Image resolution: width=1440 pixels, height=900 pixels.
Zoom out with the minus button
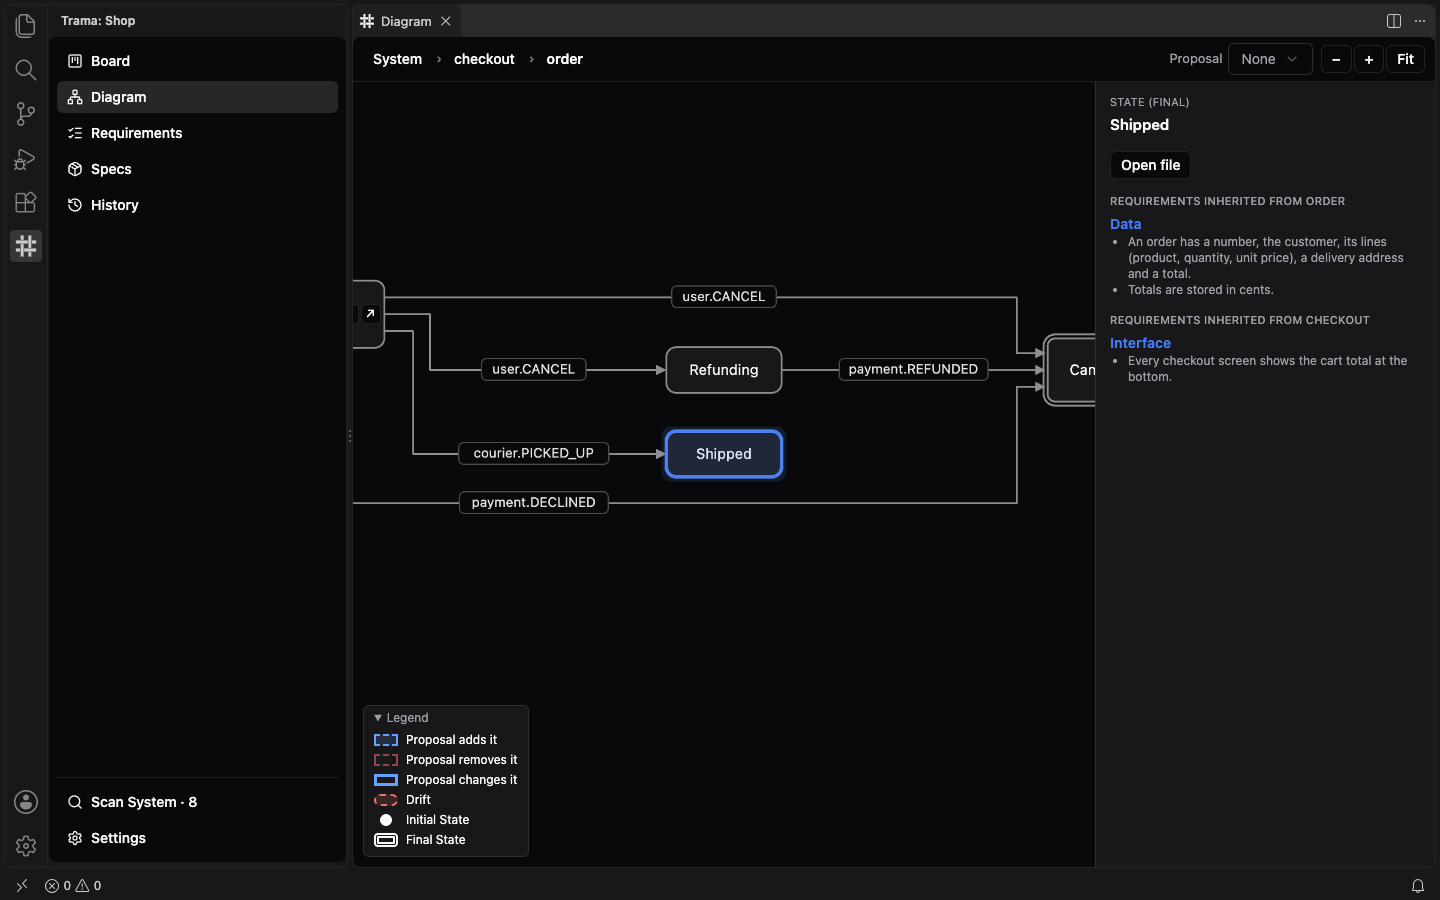(x=1336, y=59)
